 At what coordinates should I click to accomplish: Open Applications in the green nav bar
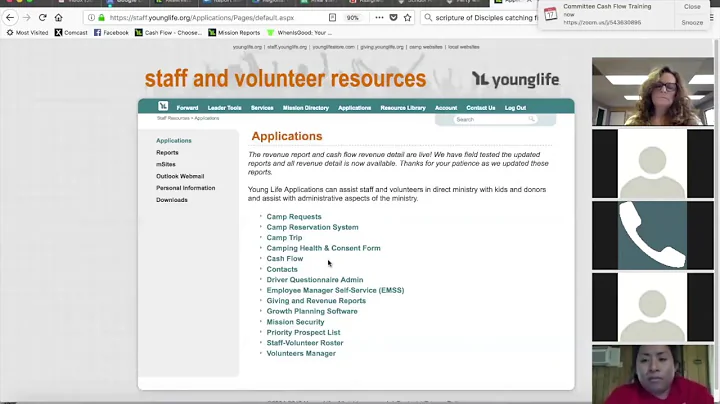click(x=354, y=108)
